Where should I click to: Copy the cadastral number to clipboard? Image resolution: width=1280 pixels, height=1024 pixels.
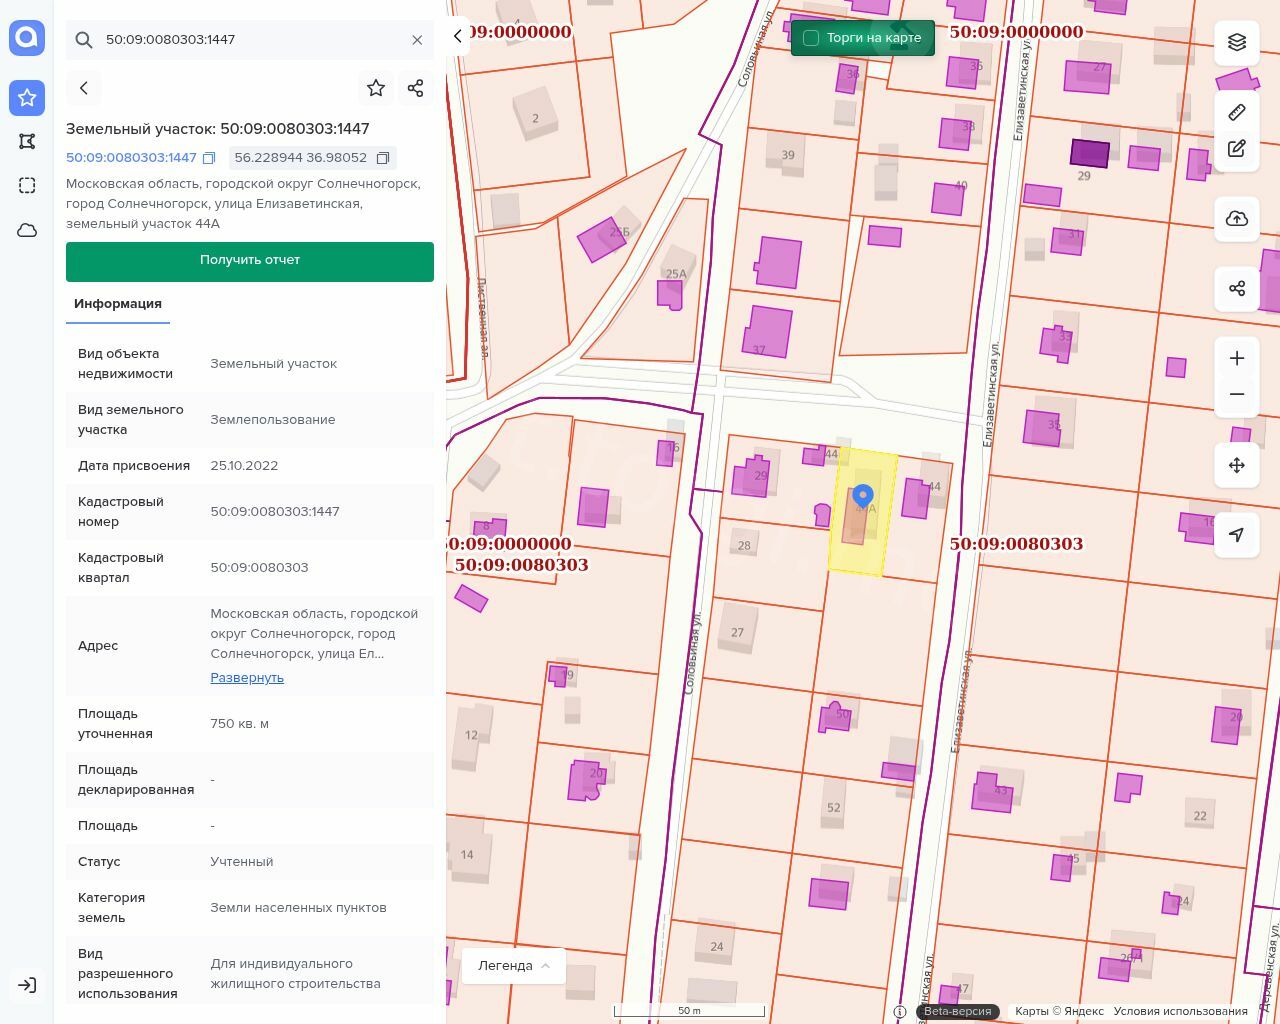coord(209,158)
